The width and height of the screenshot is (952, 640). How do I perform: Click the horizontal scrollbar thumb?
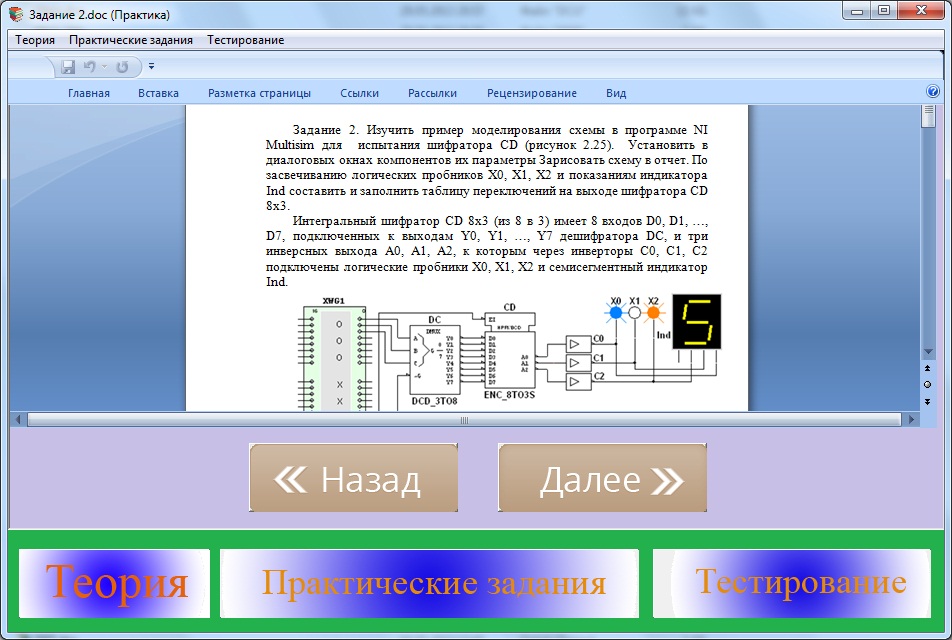(464, 420)
